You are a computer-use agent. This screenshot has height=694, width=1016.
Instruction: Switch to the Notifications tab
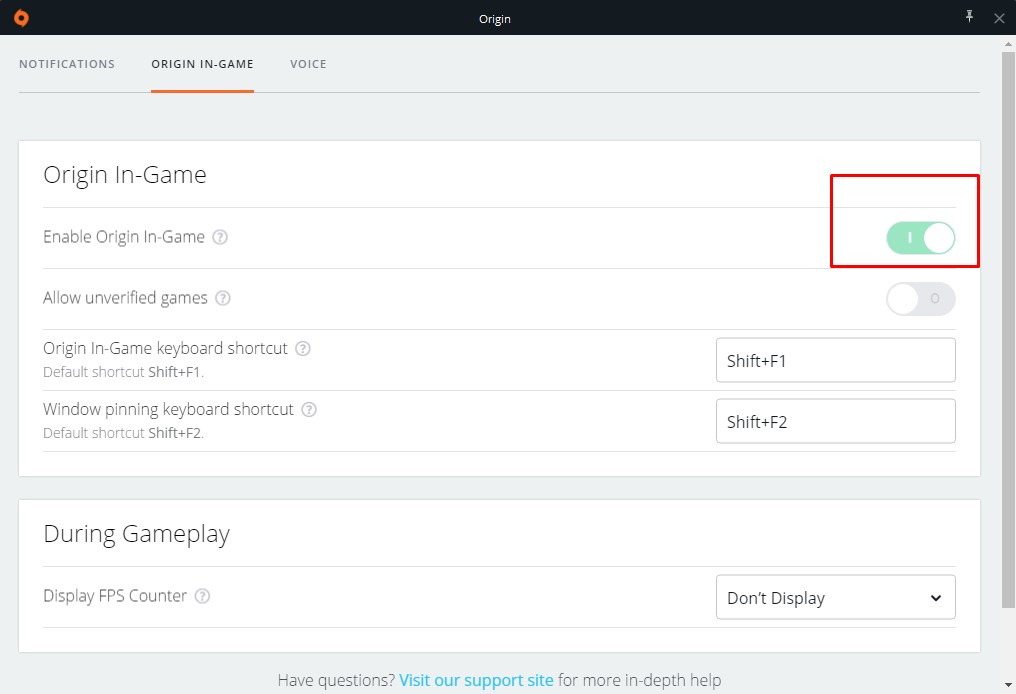point(67,64)
